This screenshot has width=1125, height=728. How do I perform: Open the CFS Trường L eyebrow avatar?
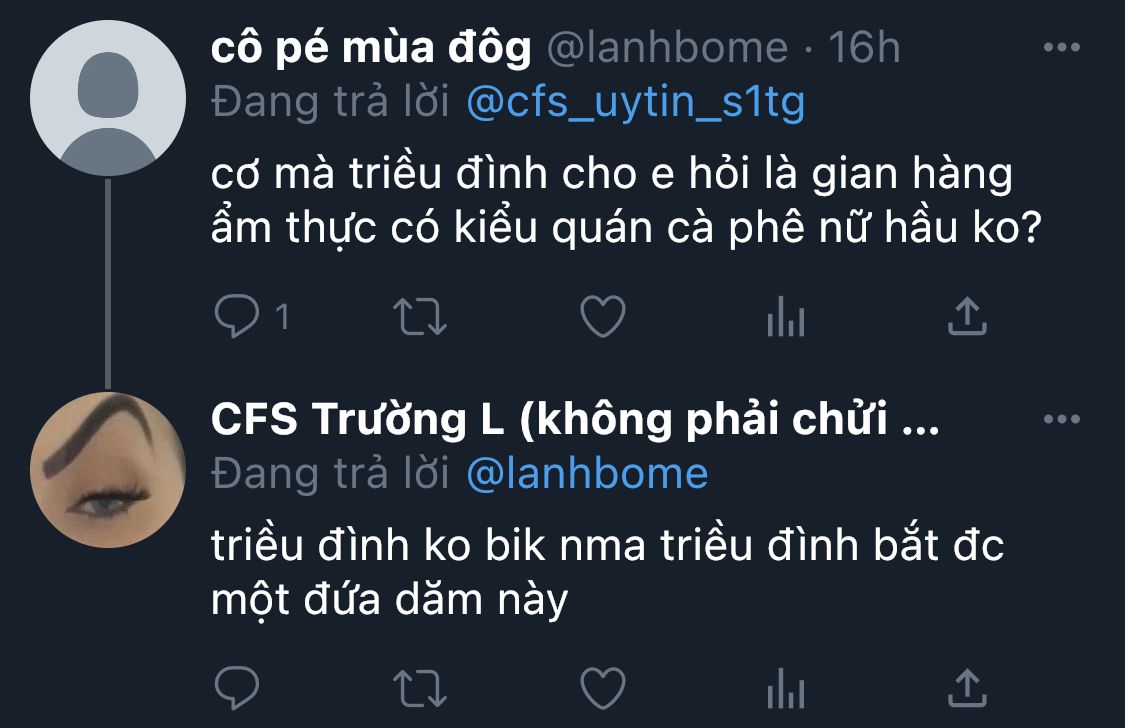click(x=108, y=470)
